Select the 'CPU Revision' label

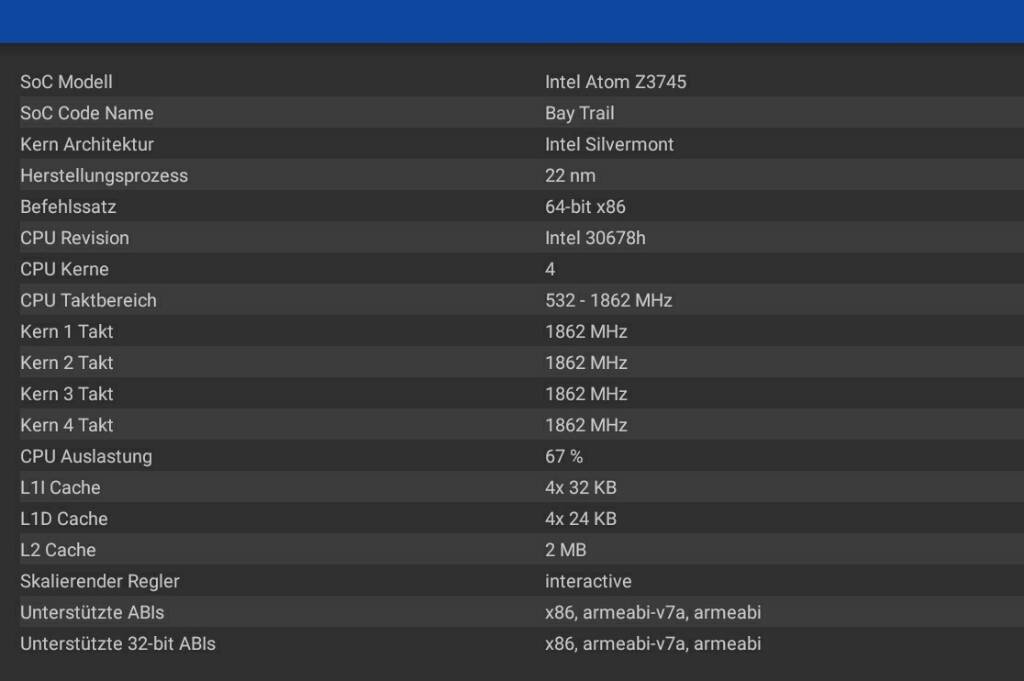coord(74,238)
